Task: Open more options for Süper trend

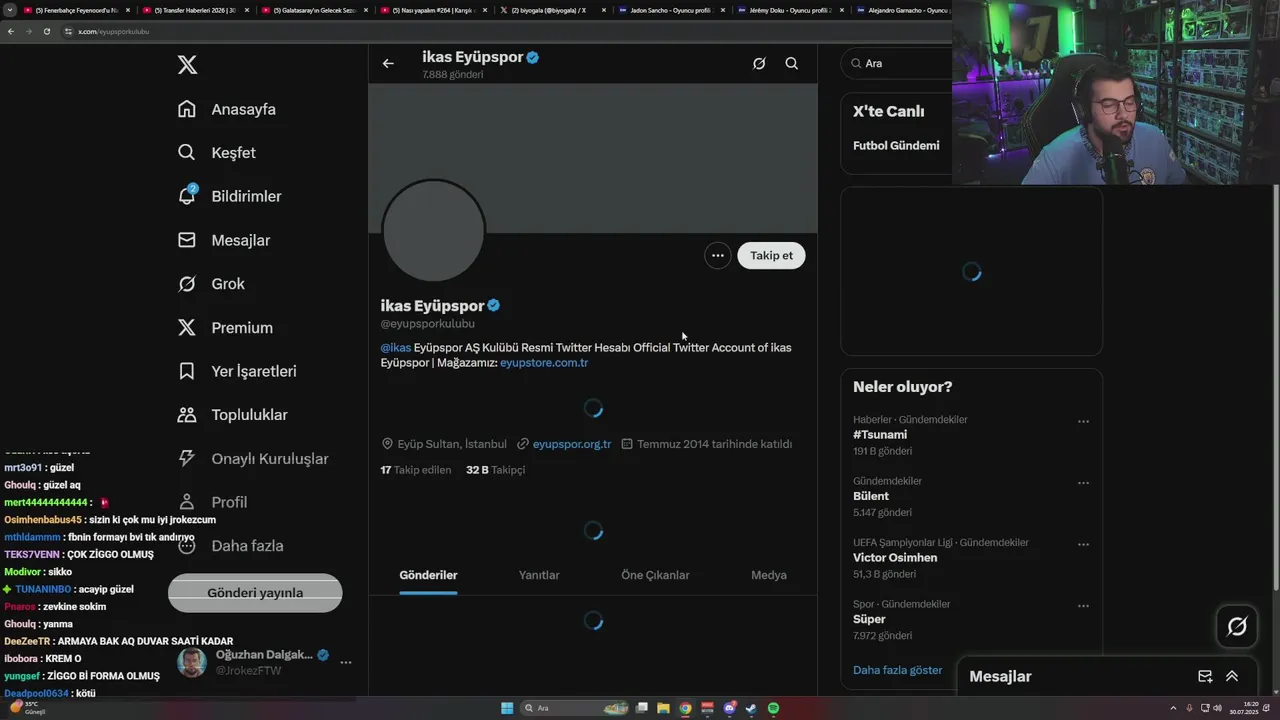Action: click(1083, 606)
